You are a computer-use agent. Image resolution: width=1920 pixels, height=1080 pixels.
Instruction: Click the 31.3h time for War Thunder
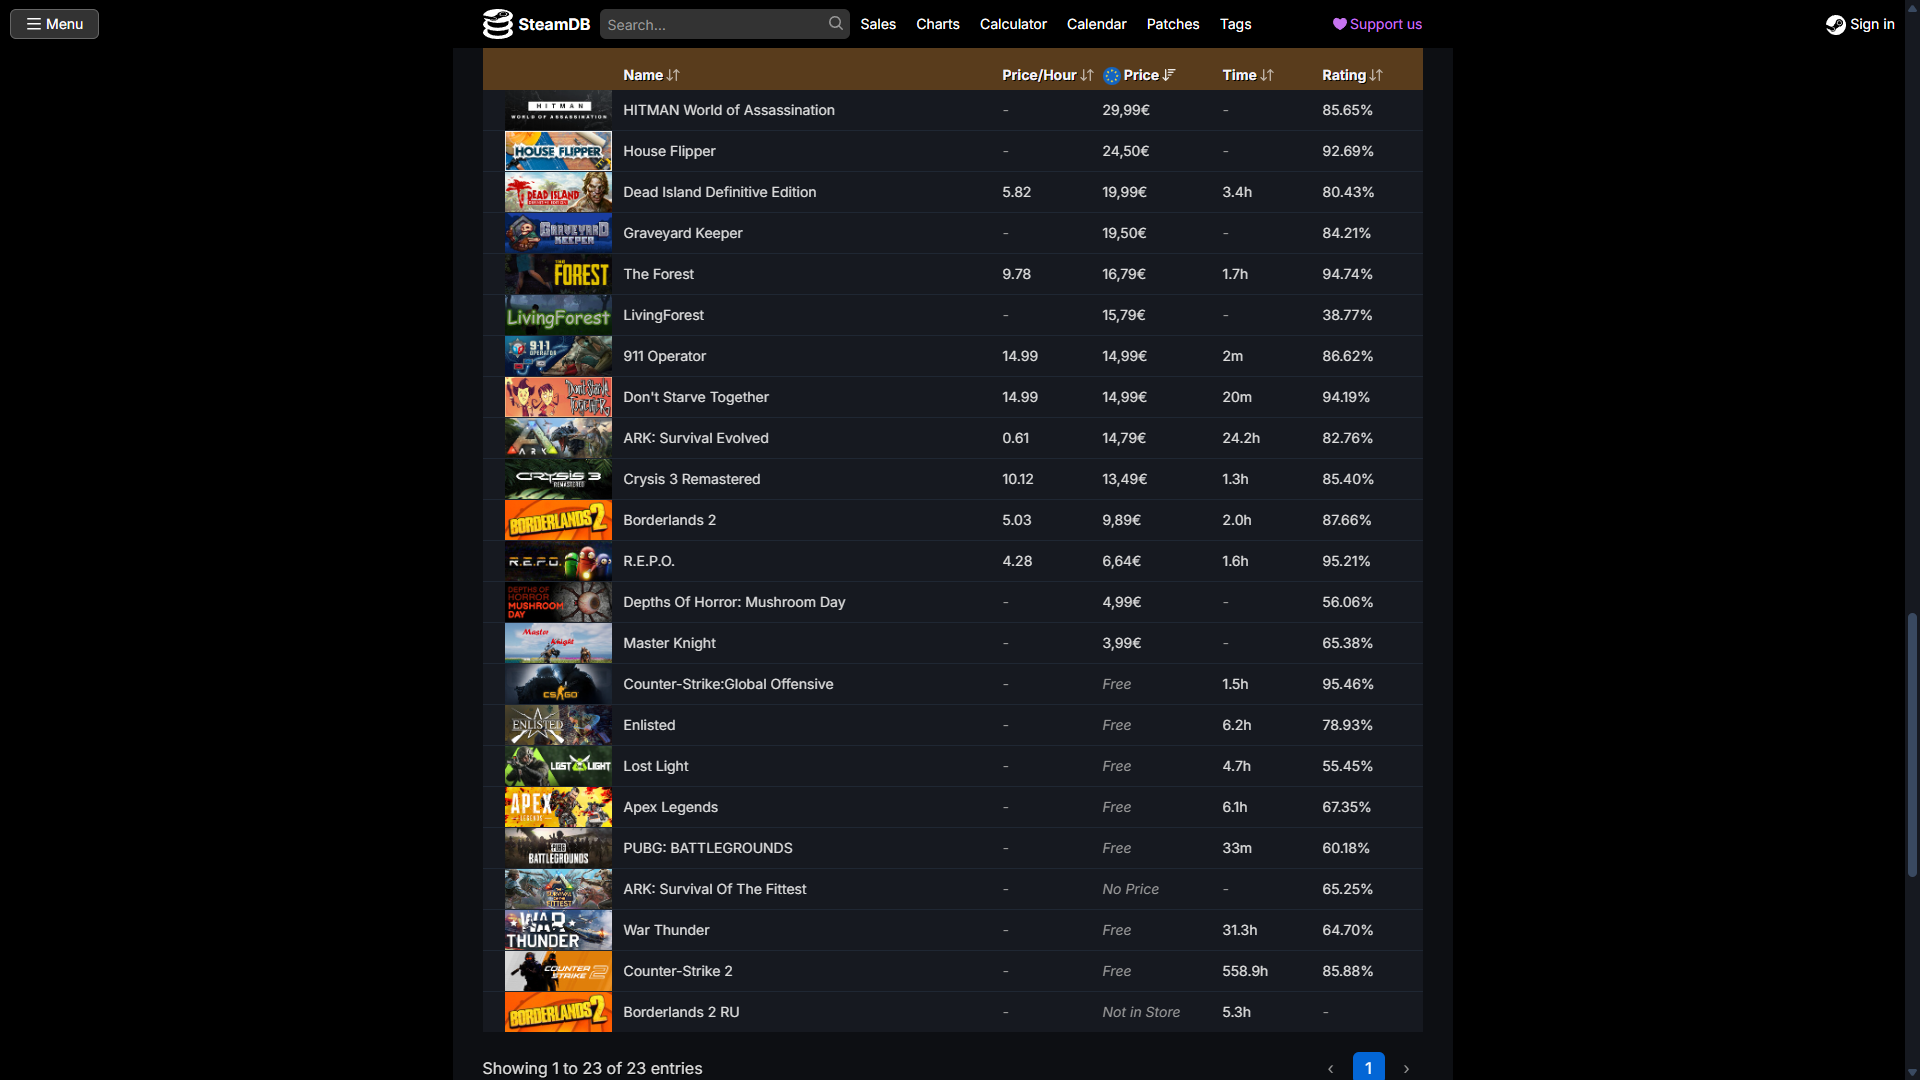point(1239,930)
